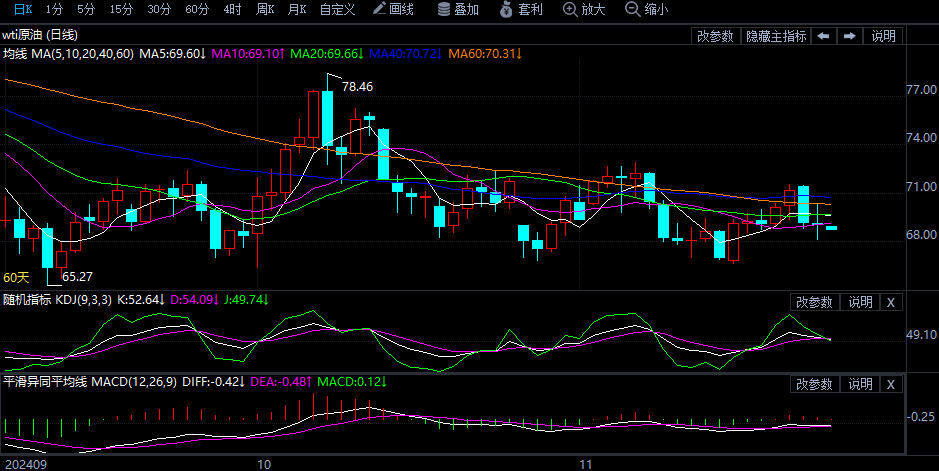Open 说明 for the MACD indicator
This screenshot has width=939, height=471.
coord(860,384)
